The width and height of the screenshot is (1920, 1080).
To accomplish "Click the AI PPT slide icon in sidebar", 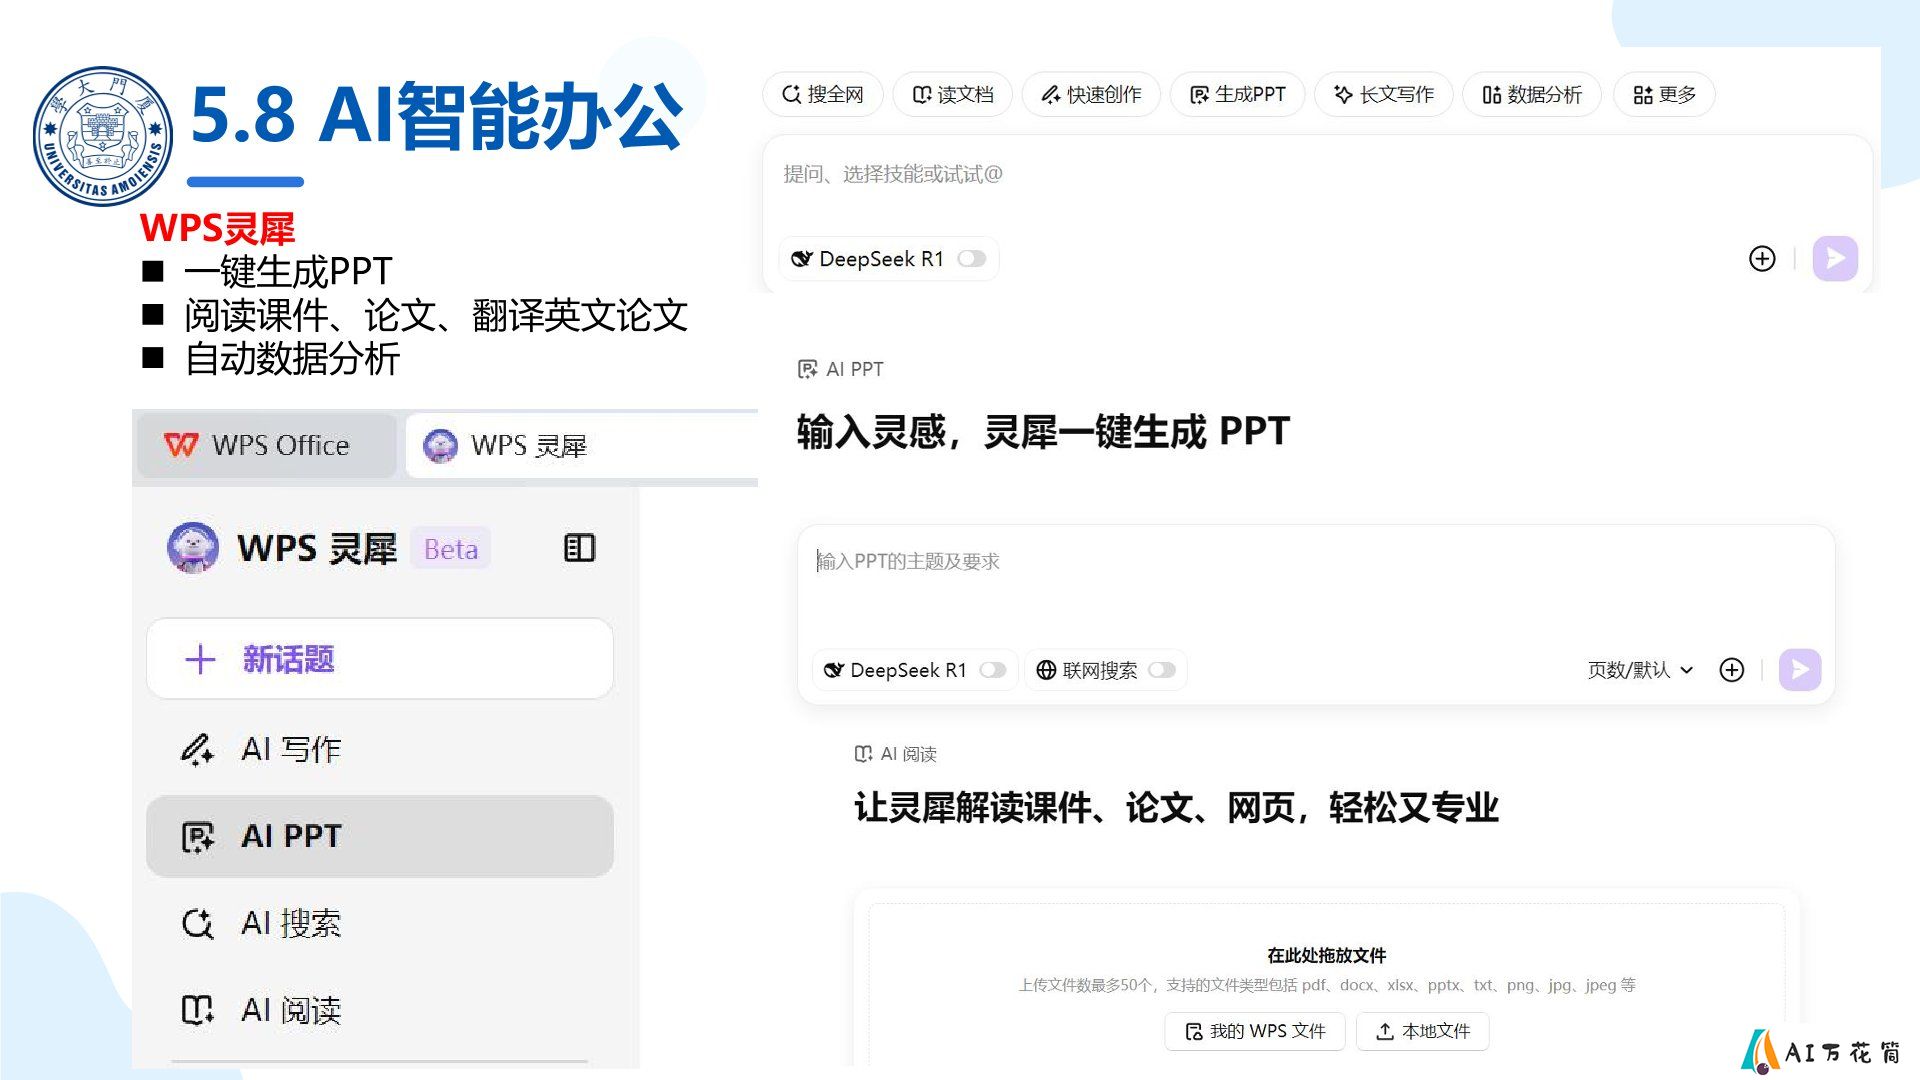I will click(197, 837).
